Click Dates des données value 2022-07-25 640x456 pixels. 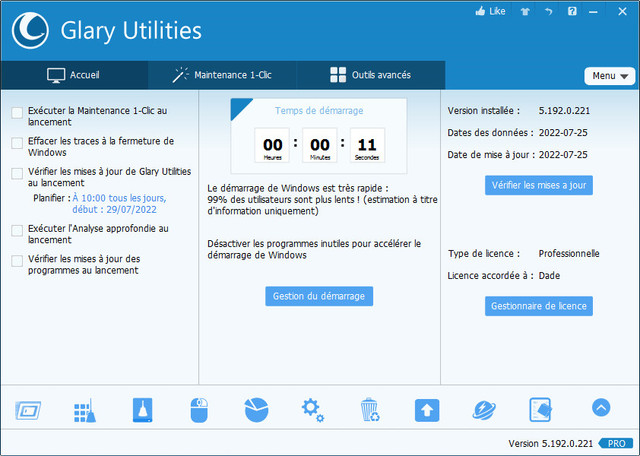pyautogui.click(x=563, y=133)
